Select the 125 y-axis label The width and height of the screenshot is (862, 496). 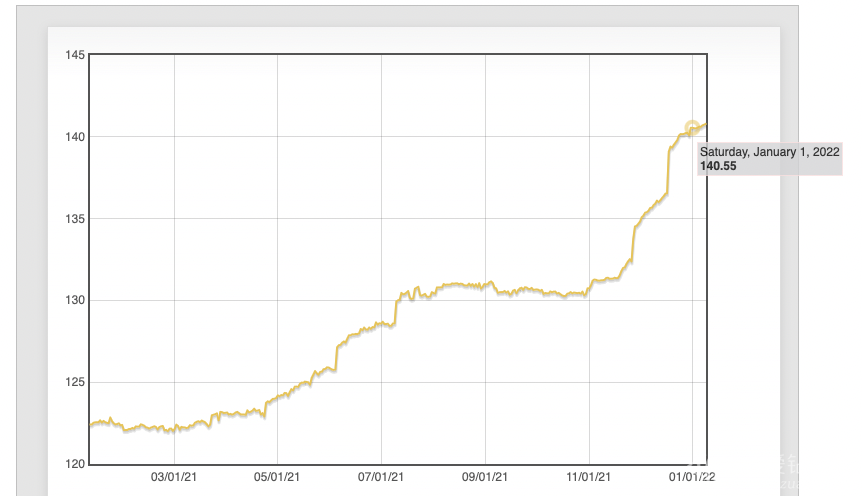[x=75, y=382]
